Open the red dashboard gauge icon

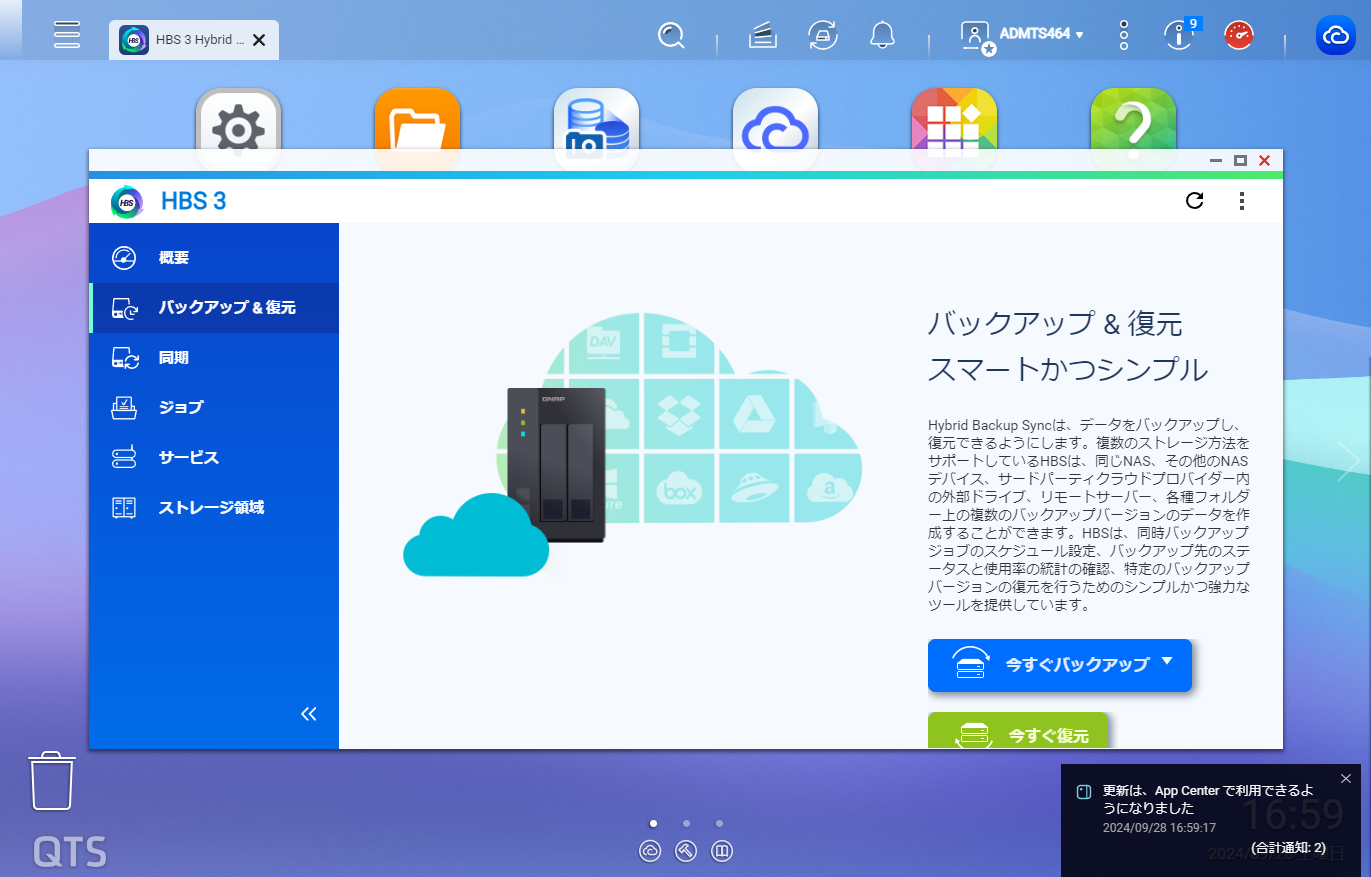point(1240,36)
